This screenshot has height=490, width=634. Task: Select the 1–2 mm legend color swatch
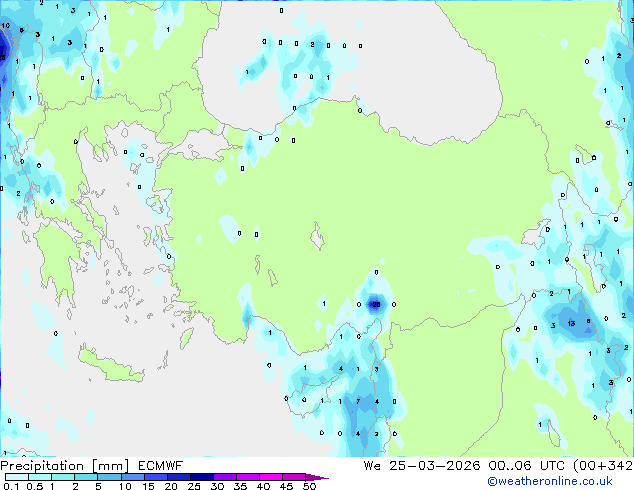63,477
